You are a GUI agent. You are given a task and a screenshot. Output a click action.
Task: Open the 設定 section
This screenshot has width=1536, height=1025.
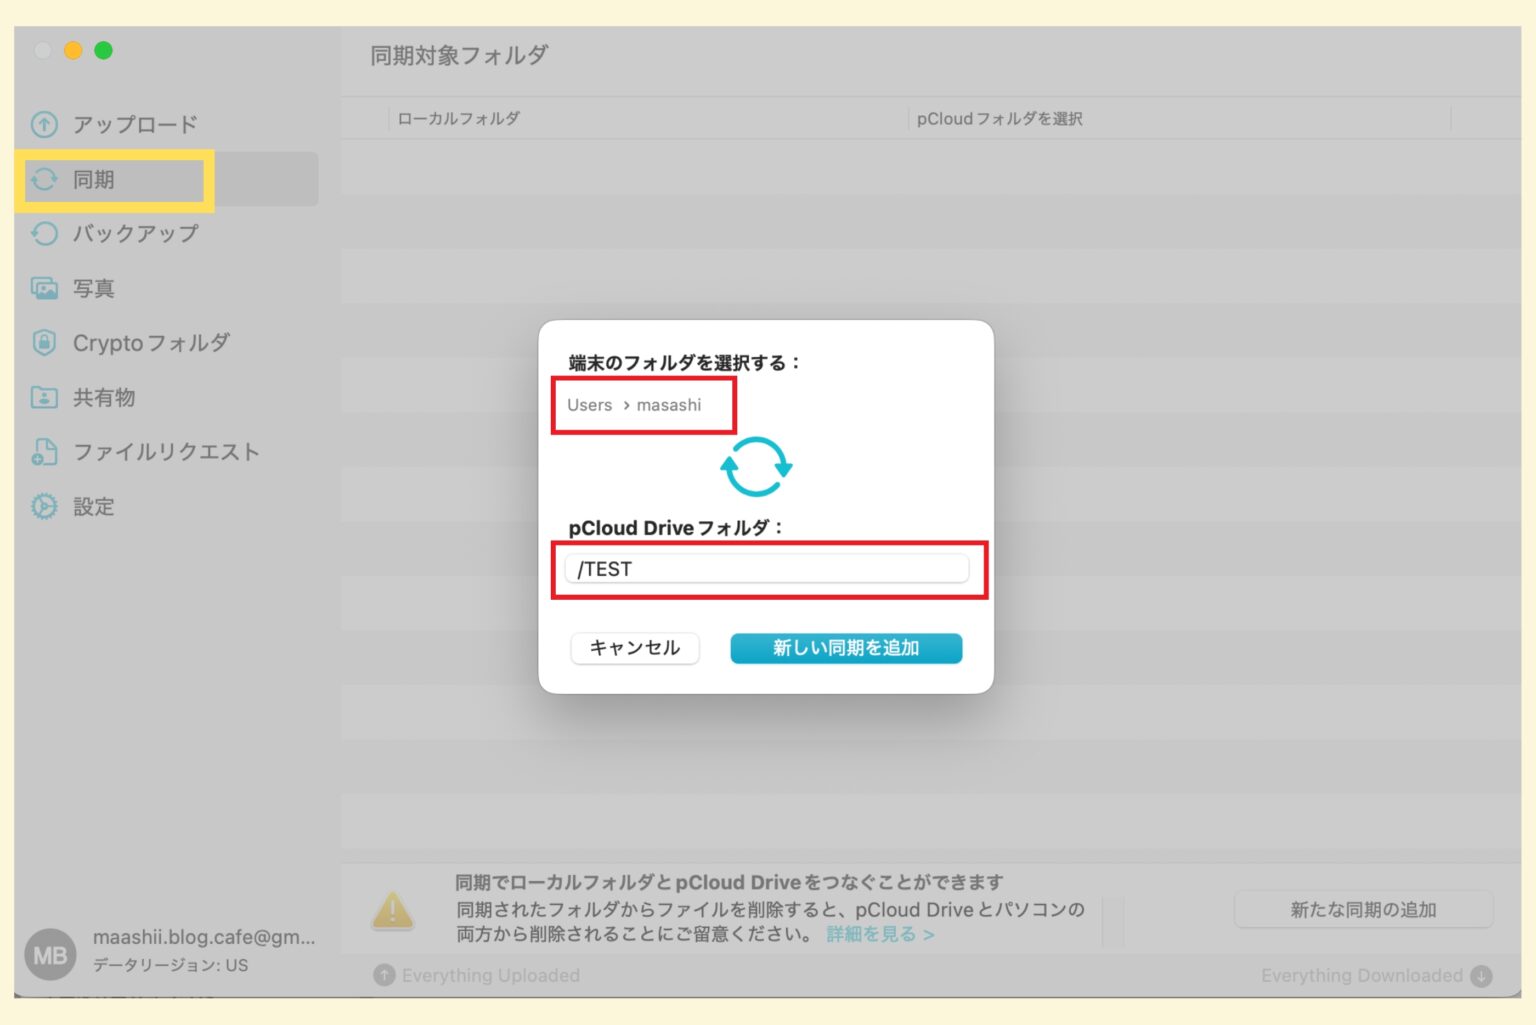coord(94,507)
